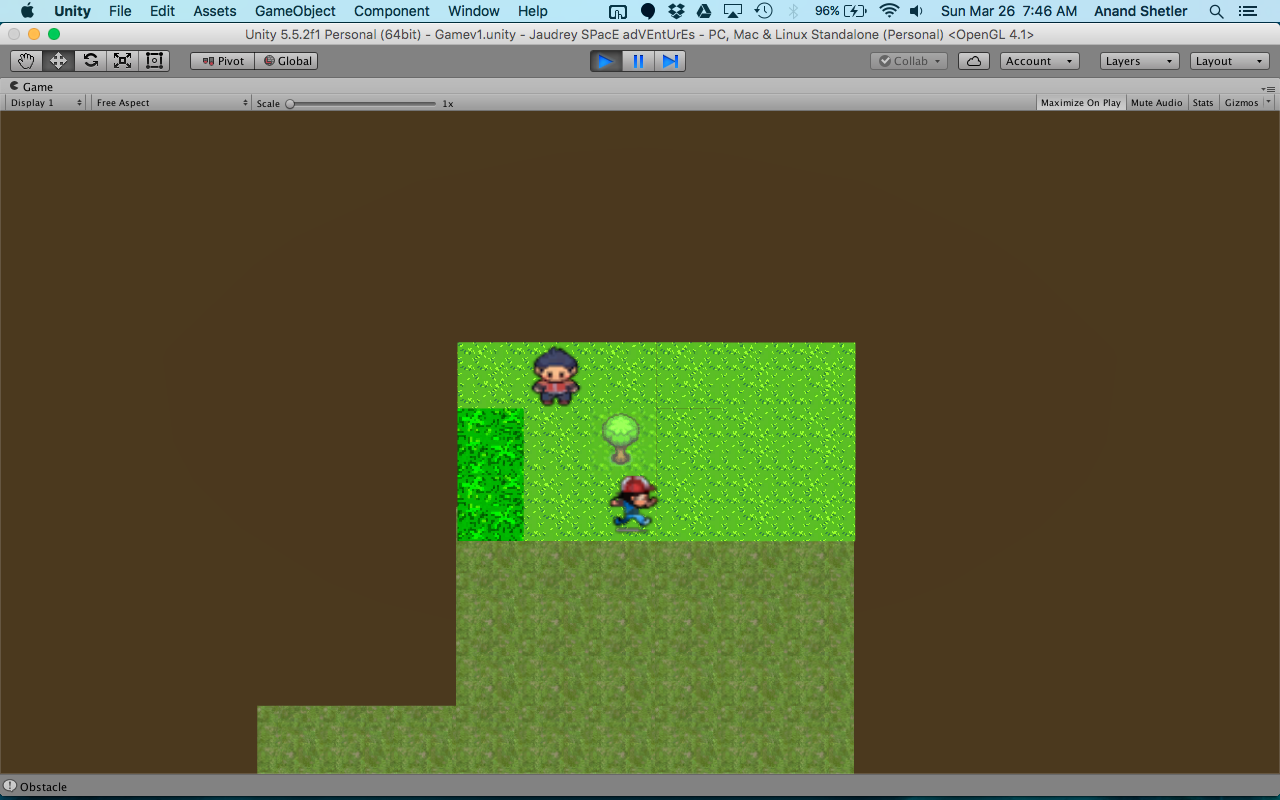Open Game panel options menu
The image size is (1280, 800).
click(1269, 88)
